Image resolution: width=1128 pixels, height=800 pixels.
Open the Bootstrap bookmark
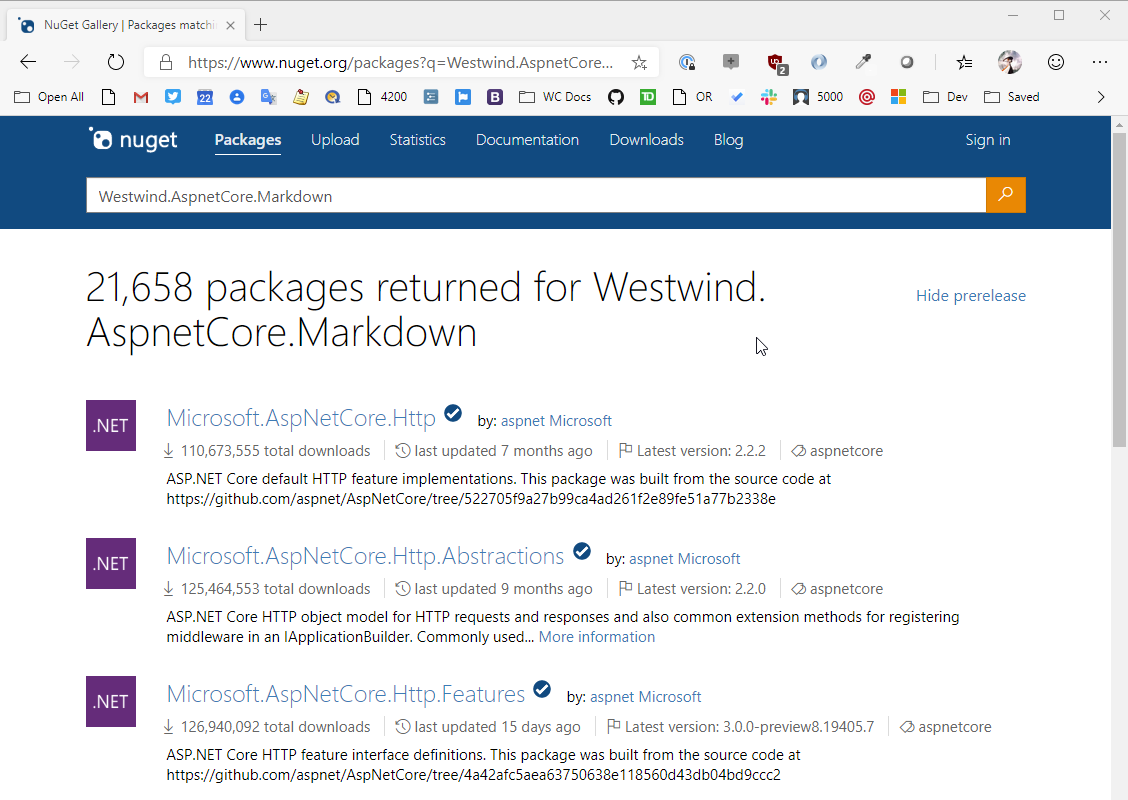495,97
